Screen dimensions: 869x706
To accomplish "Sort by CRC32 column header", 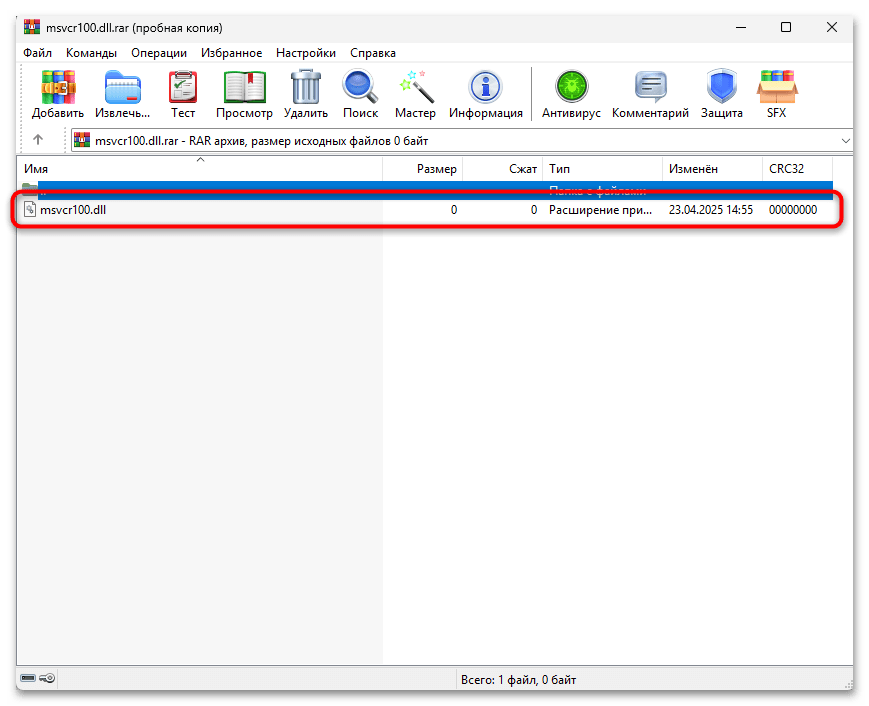I will tap(797, 168).
